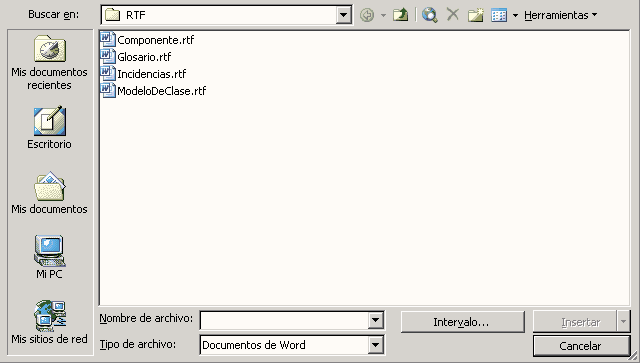Select Mi PC in the sidebar
640x363 pixels.
click(x=49, y=257)
